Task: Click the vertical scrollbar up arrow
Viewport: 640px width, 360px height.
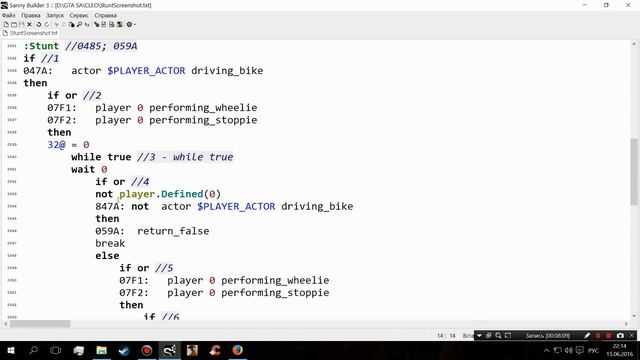Action: click(634, 44)
